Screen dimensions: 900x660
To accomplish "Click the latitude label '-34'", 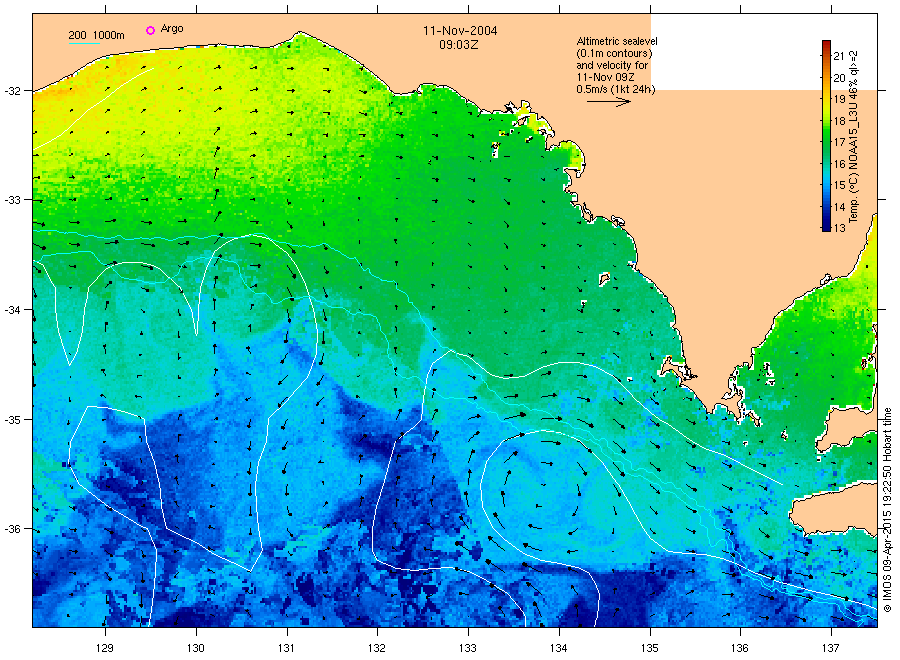I will [x=12, y=310].
